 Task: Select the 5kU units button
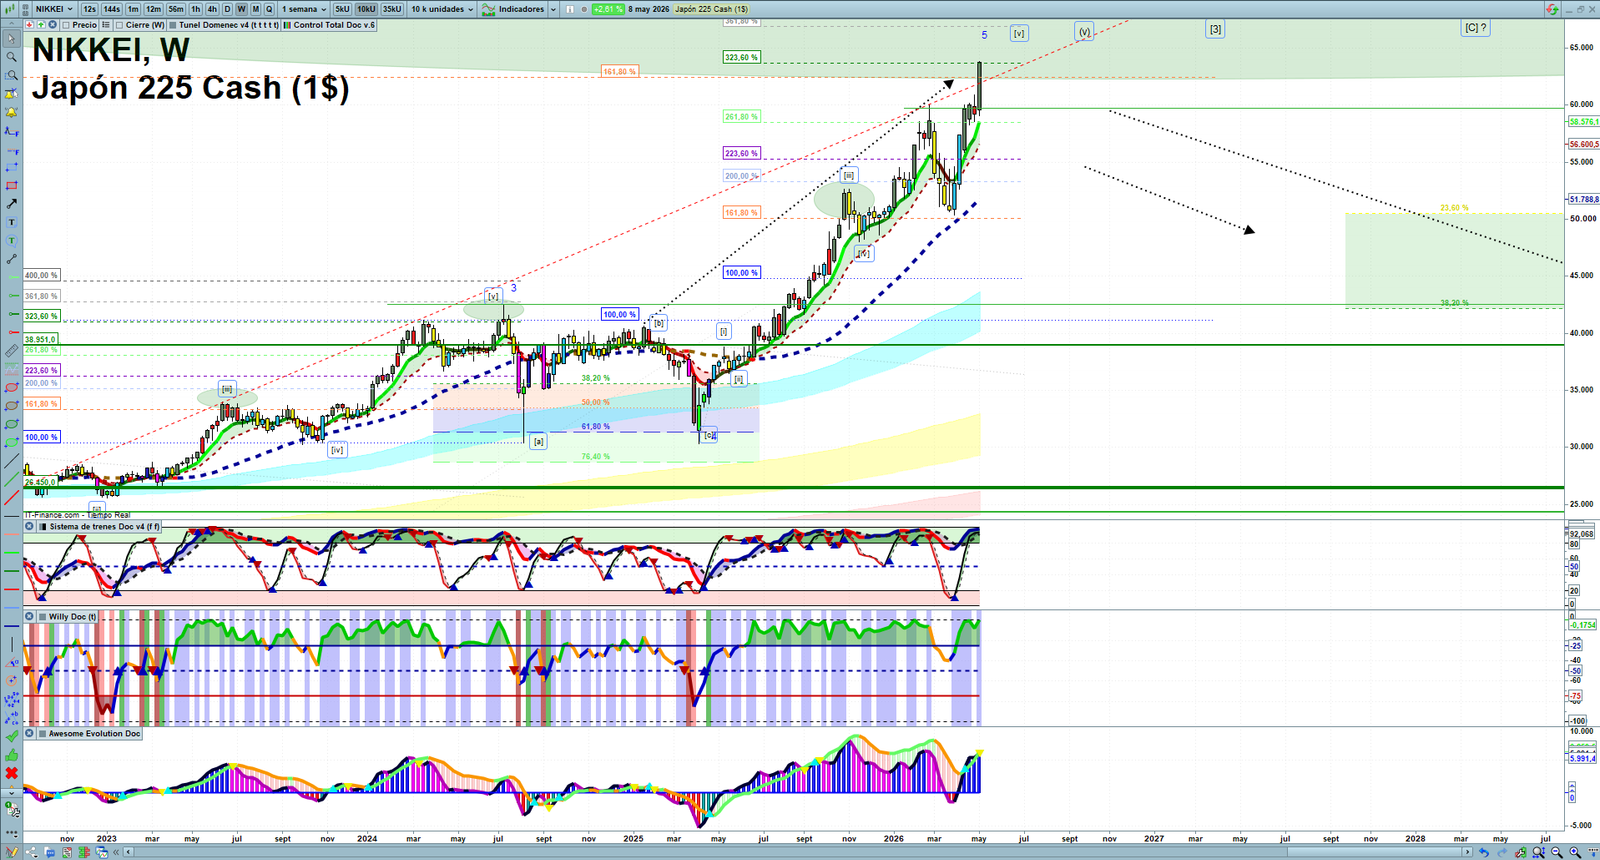342,9
